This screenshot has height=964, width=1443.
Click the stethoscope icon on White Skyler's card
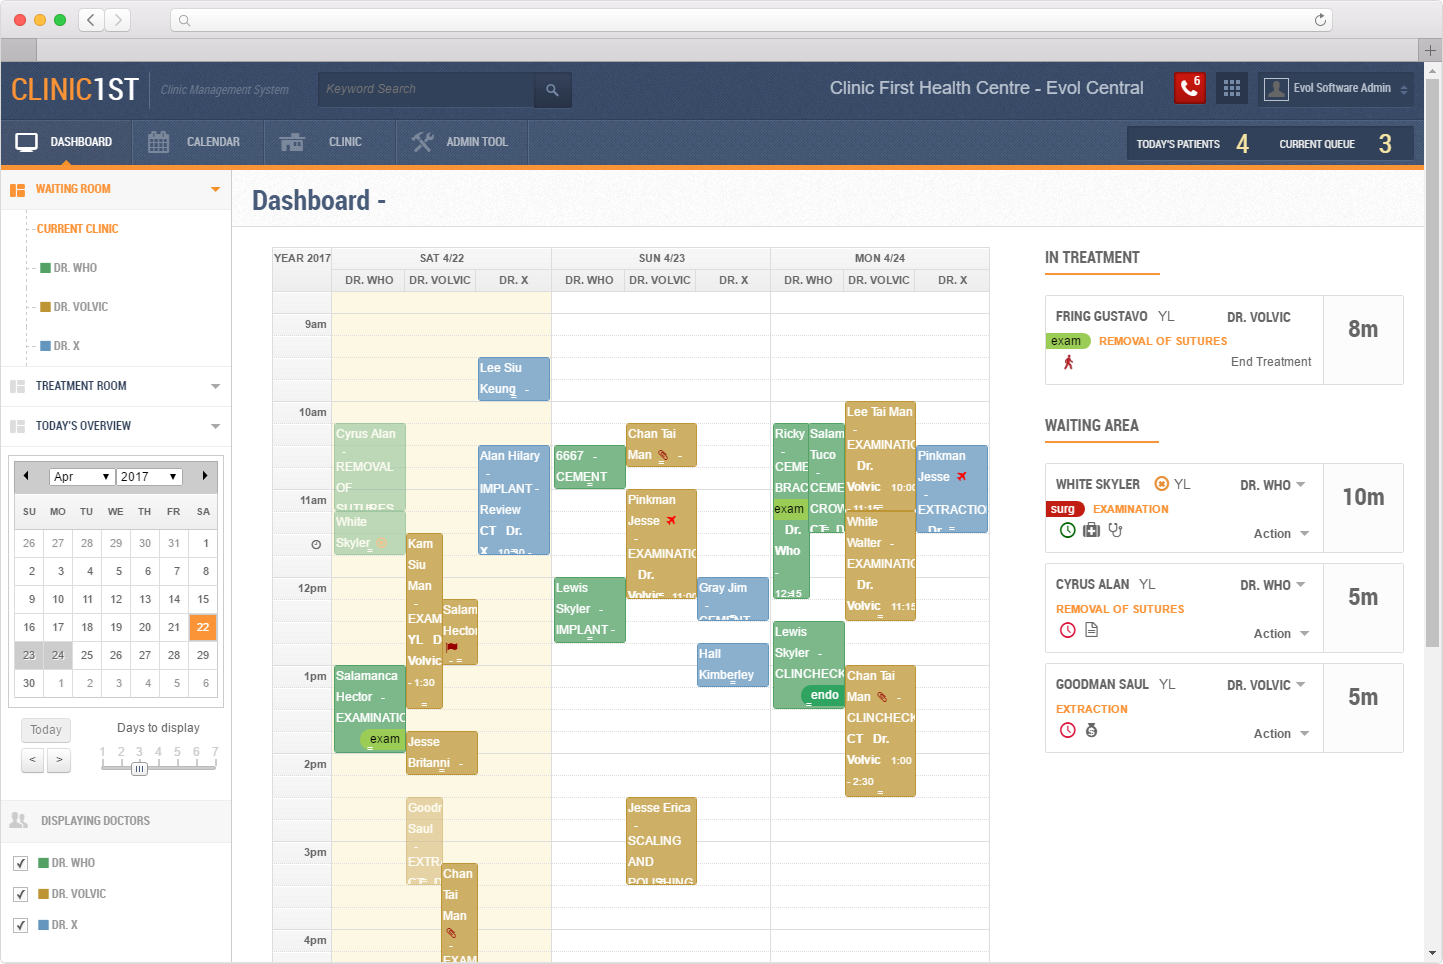(x=1115, y=532)
